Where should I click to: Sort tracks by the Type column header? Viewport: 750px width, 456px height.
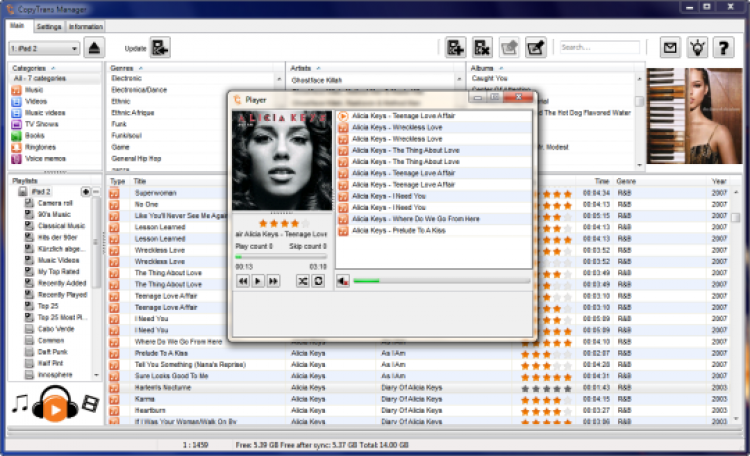point(117,181)
